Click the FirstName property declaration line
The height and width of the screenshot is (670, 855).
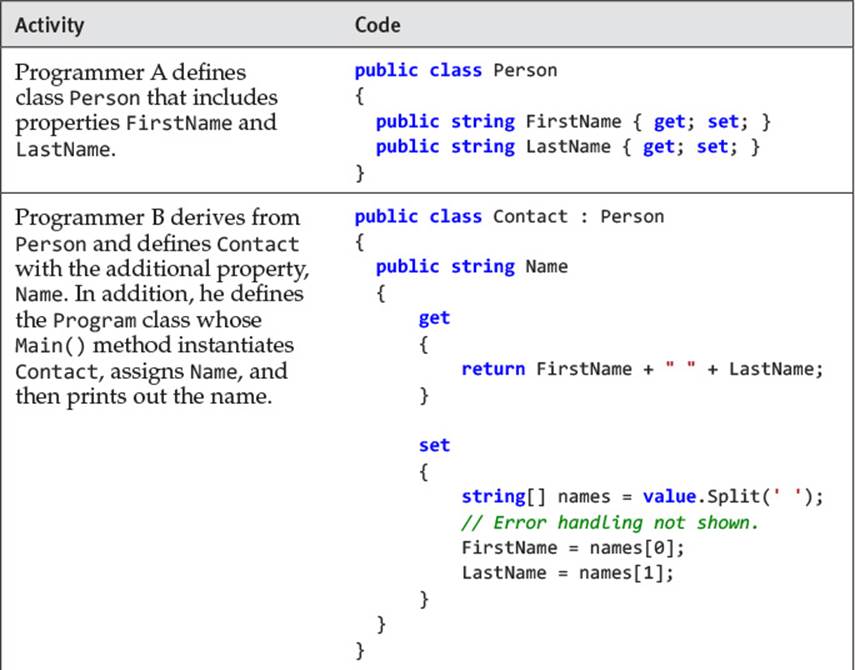573,122
